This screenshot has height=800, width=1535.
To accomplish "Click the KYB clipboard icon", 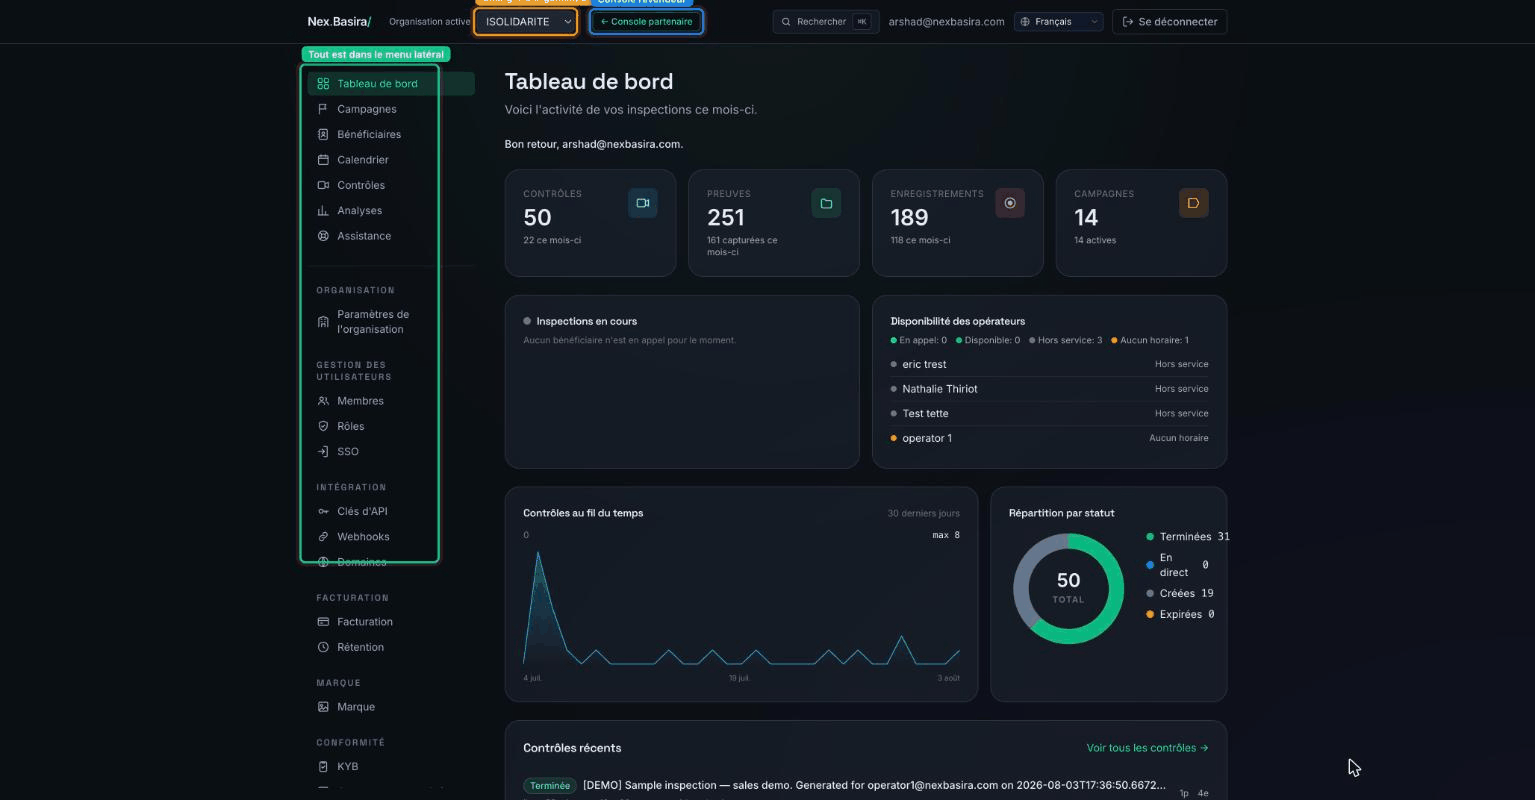I will point(323,767).
